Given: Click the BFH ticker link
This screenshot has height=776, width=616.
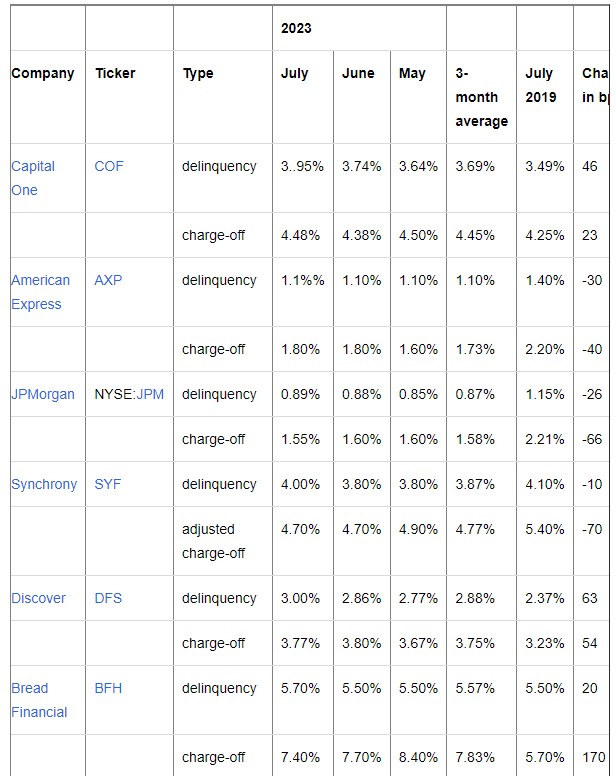Looking at the screenshot, I should click(108, 689).
